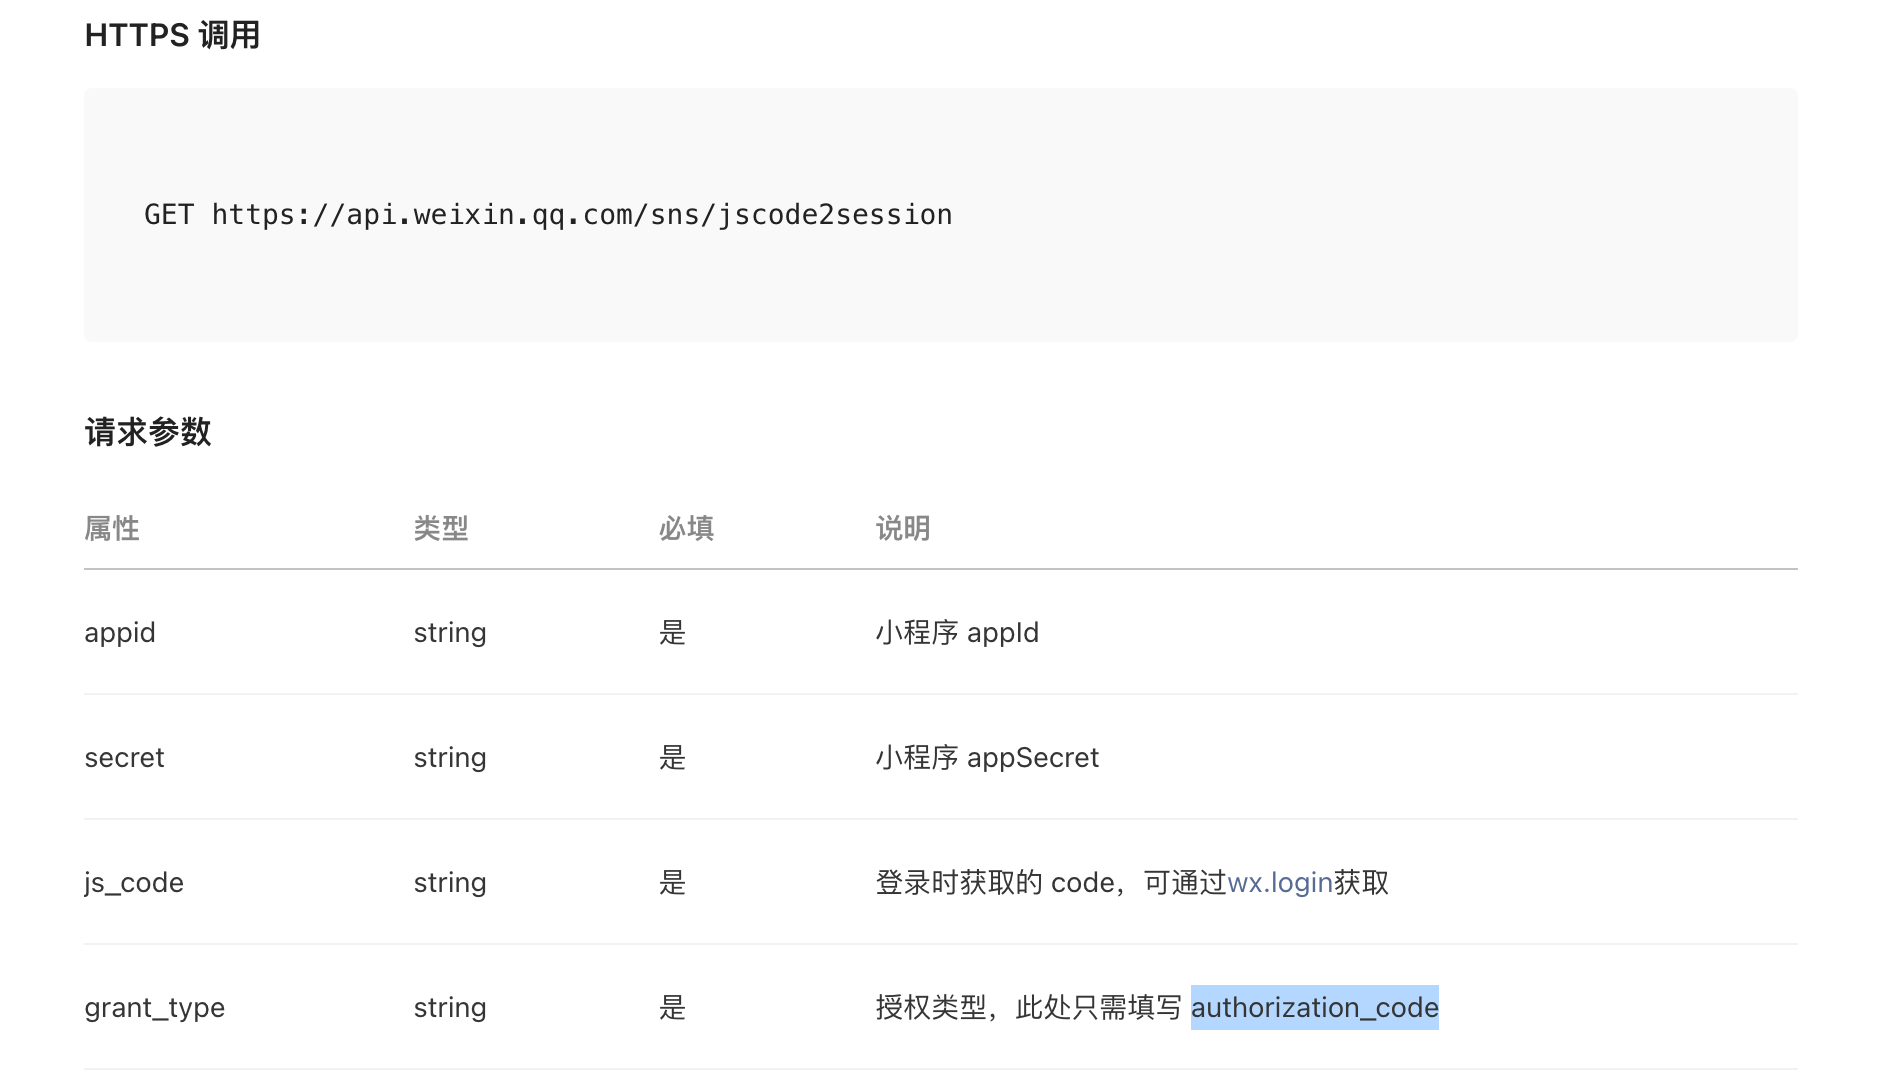The width and height of the screenshot is (1890, 1090).
Task: Click the 小程序 appId description text
Action: coord(957,632)
